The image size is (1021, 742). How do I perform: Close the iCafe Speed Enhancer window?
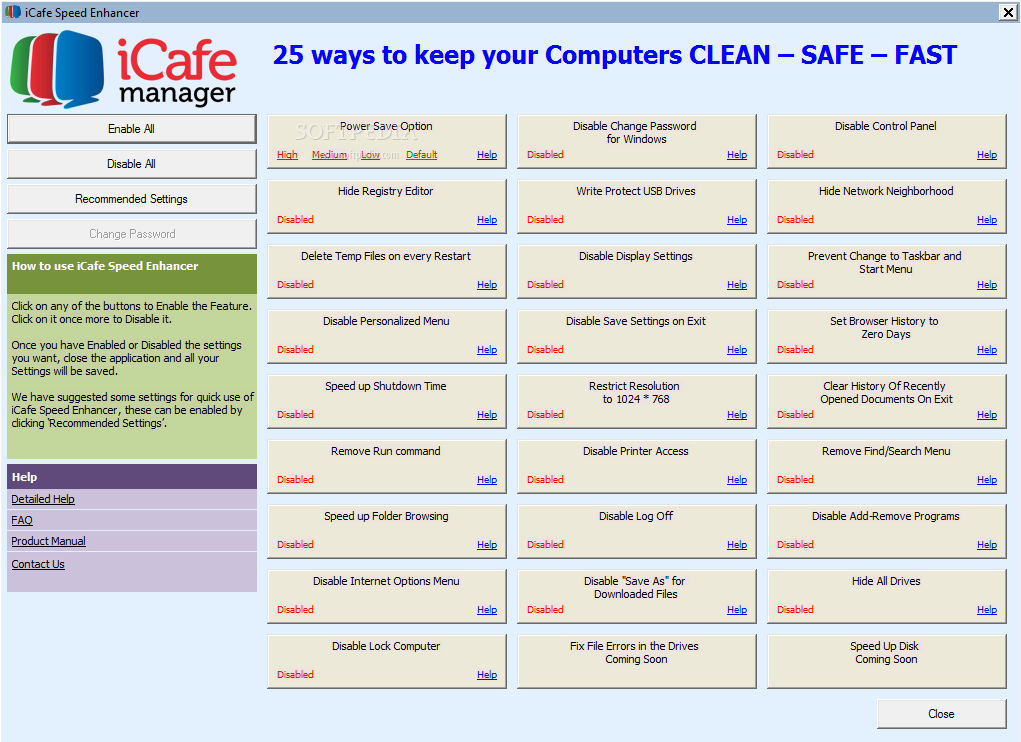coord(1007,12)
